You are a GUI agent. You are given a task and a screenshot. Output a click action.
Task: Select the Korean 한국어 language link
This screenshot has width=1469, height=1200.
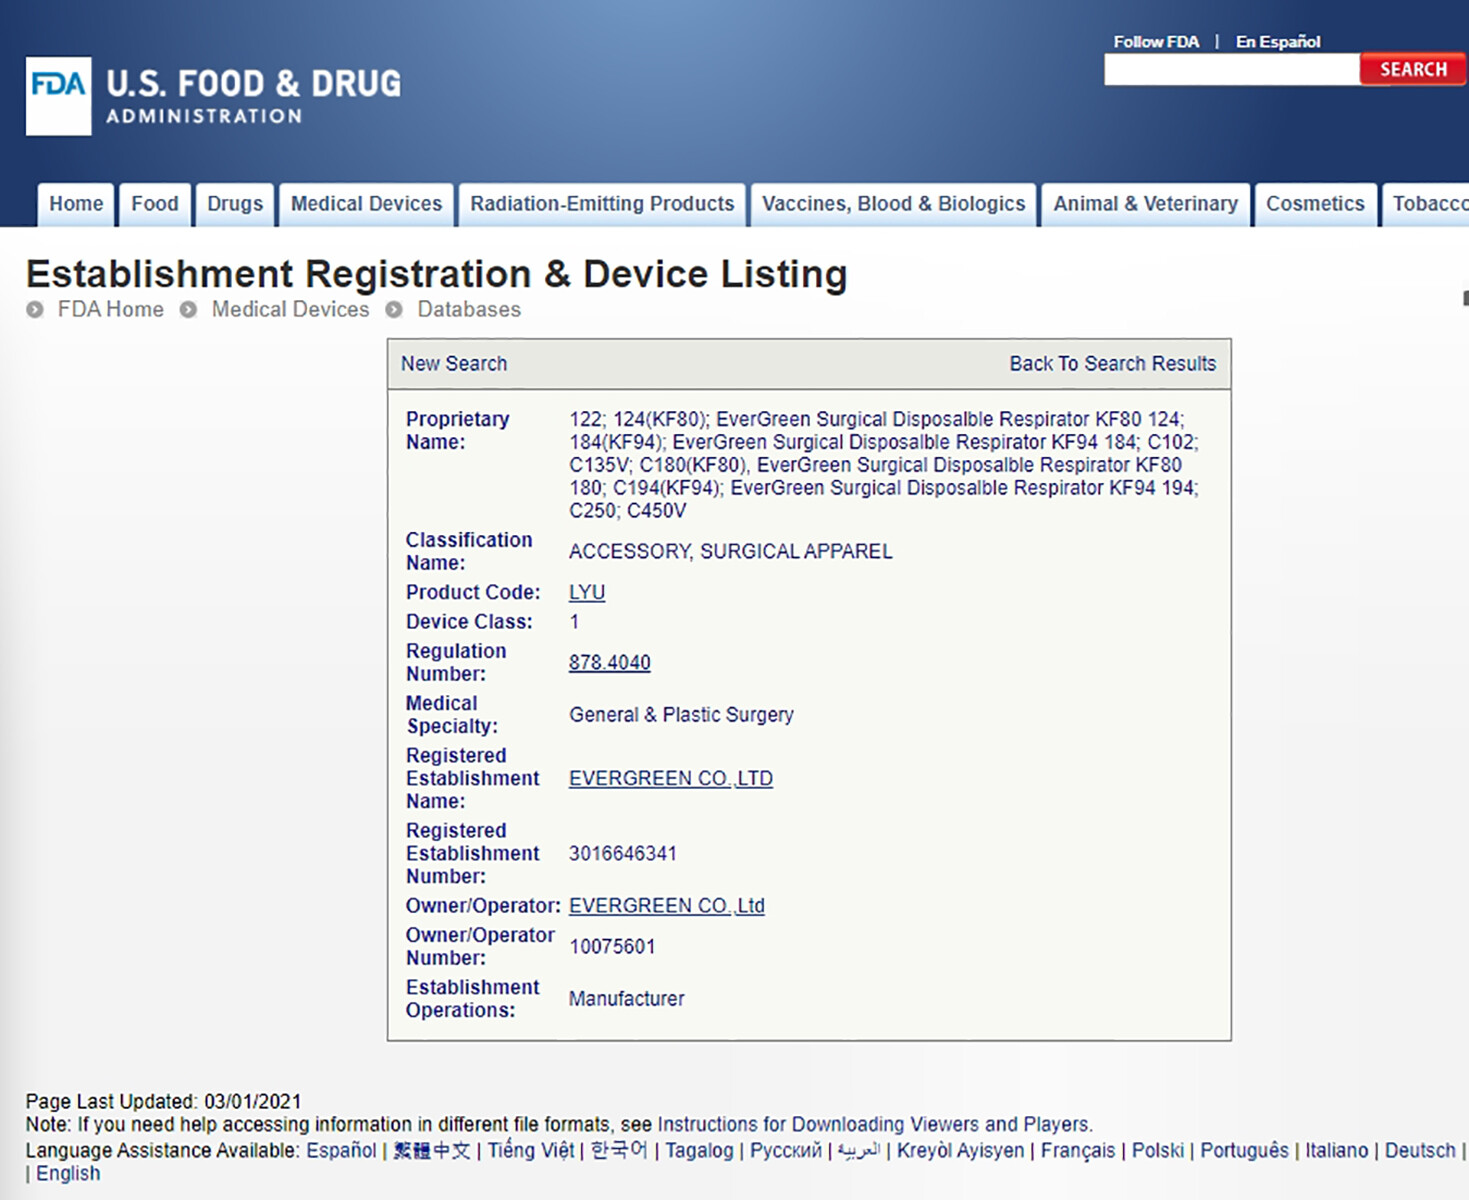pyautogui.click(x=619, y=1150)
